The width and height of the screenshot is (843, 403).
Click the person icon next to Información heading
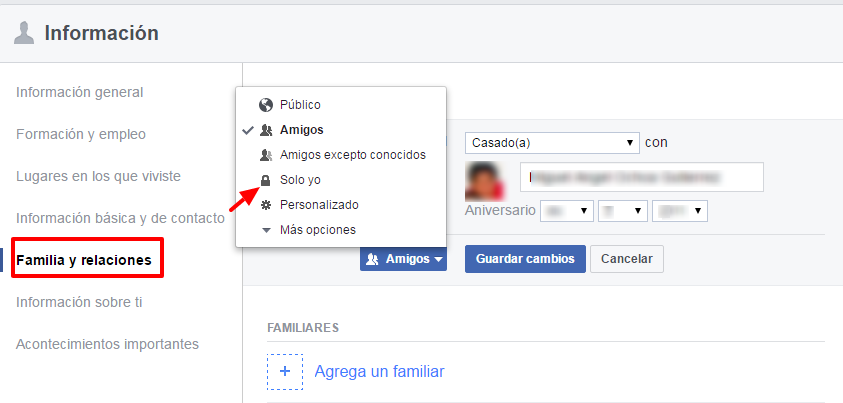pos(24,34)
